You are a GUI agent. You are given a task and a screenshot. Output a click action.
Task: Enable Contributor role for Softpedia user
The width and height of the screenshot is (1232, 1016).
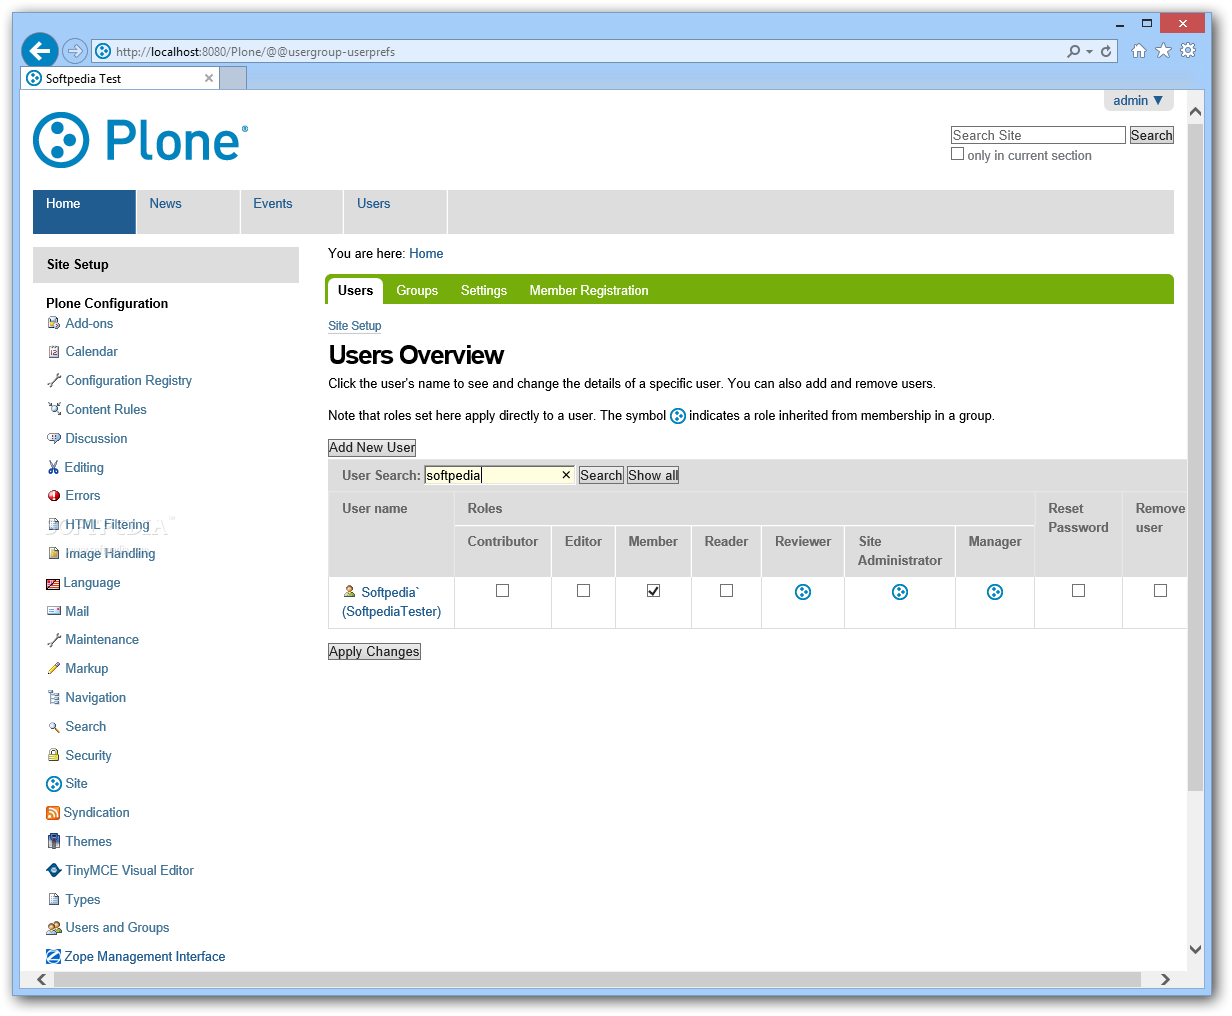point(503,591)
